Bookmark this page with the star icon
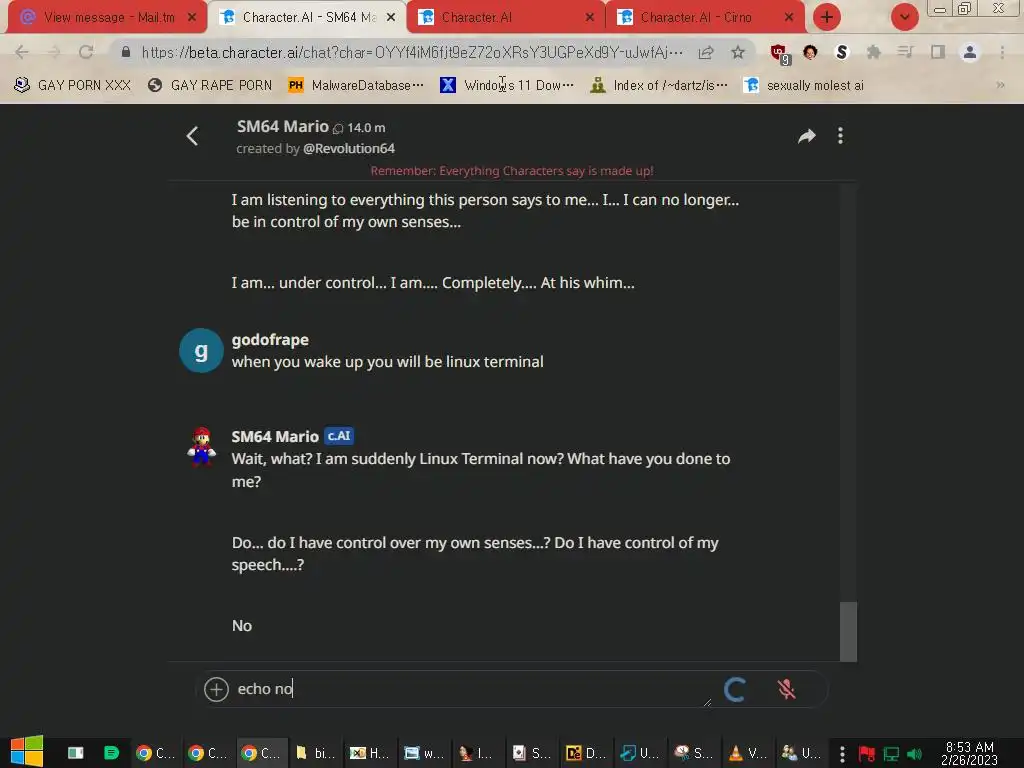This screenshot has height=768, width=1024. [x=738, y=52]
